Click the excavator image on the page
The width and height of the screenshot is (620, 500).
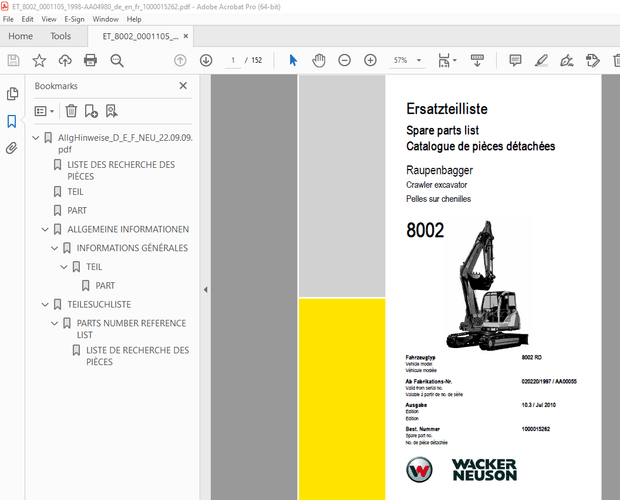[x=487, y=285]
